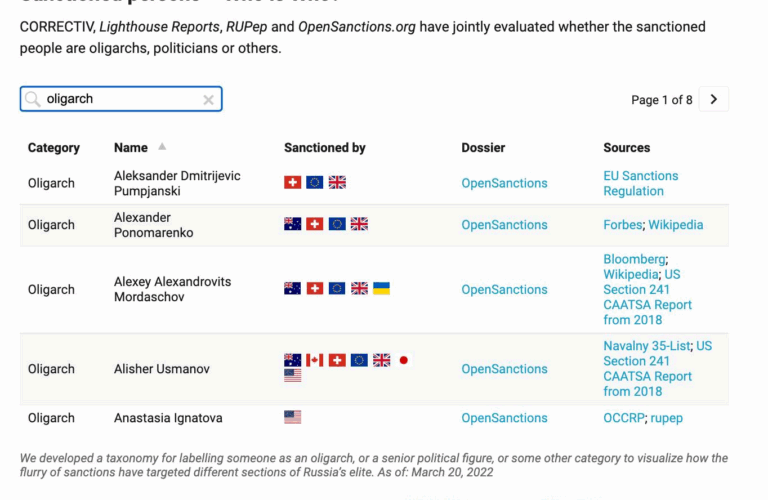This screenshot has width=768, height=500.
Task: Open Bloomberg source for Mordaschov
Action: tap(634, 259)
